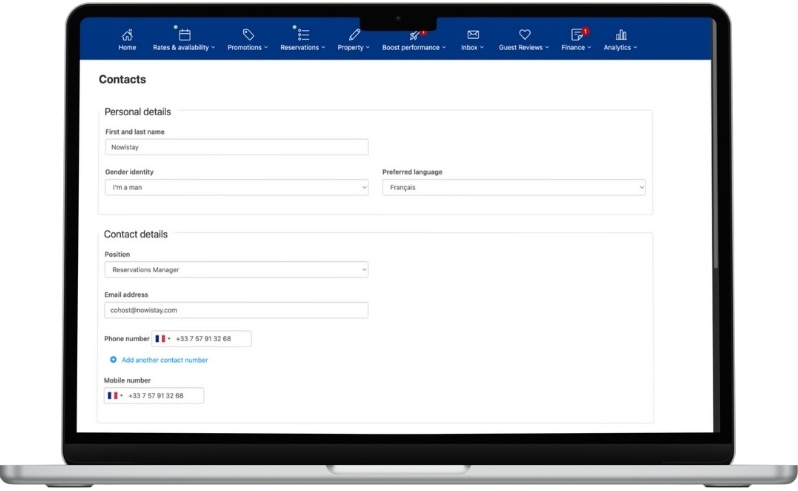Click the Finance document icon
This screenshot has width=798, height=491.
(x=577, y=35)
